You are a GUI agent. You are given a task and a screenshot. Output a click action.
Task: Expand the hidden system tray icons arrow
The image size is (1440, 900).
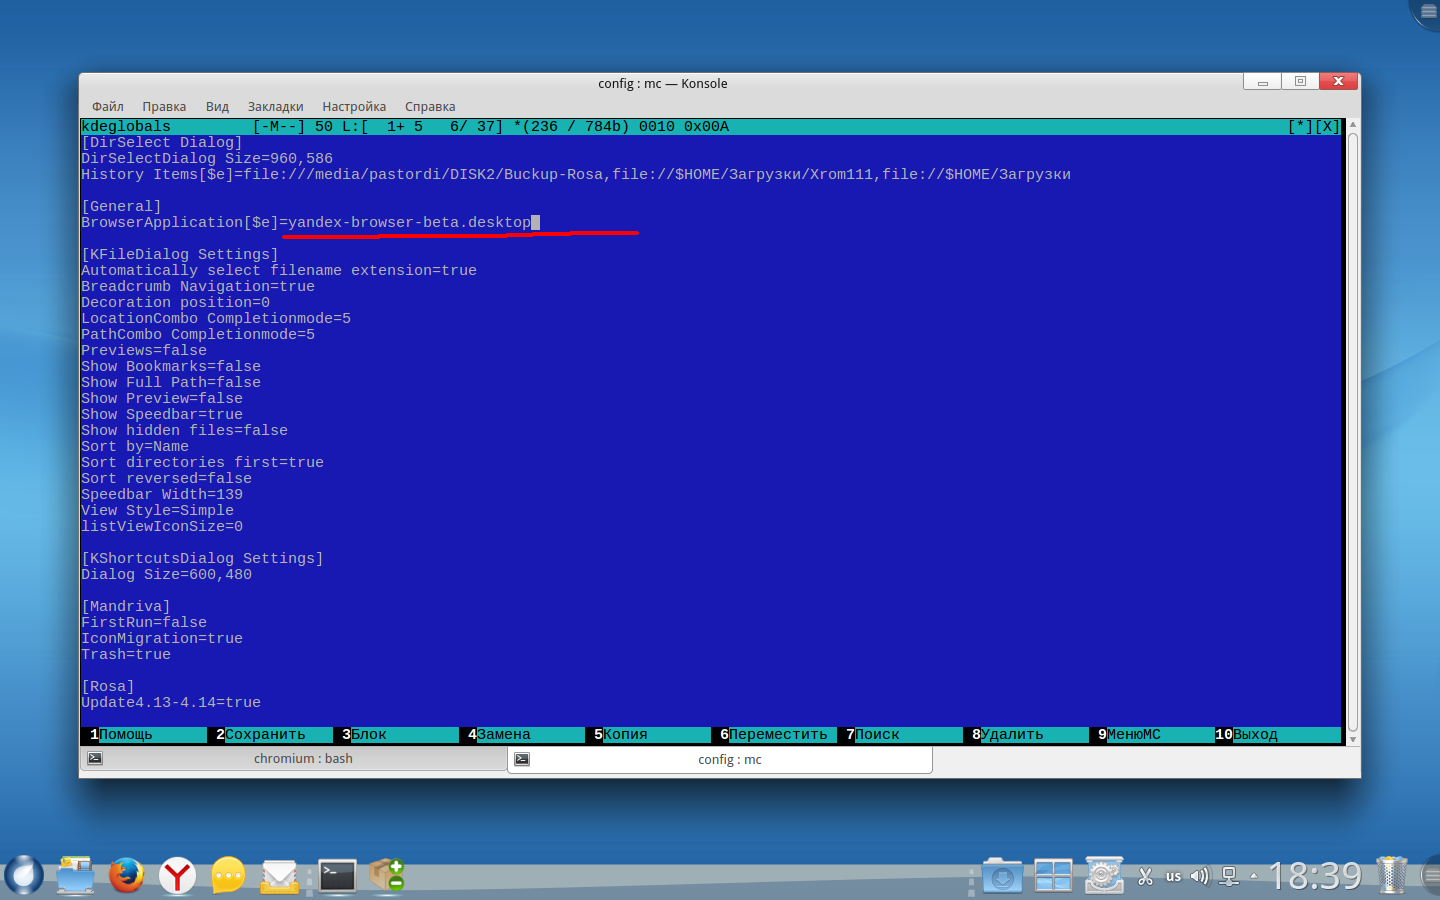(1254, 877)
